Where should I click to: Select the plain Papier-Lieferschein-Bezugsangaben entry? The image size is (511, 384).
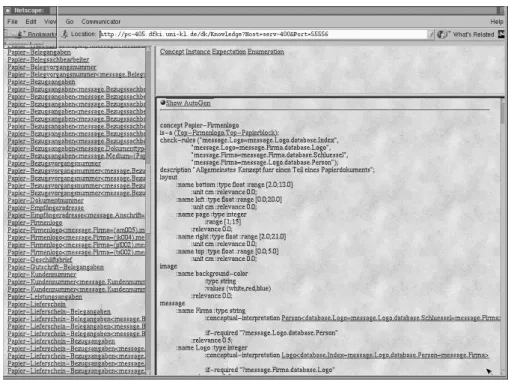(61, 341)
